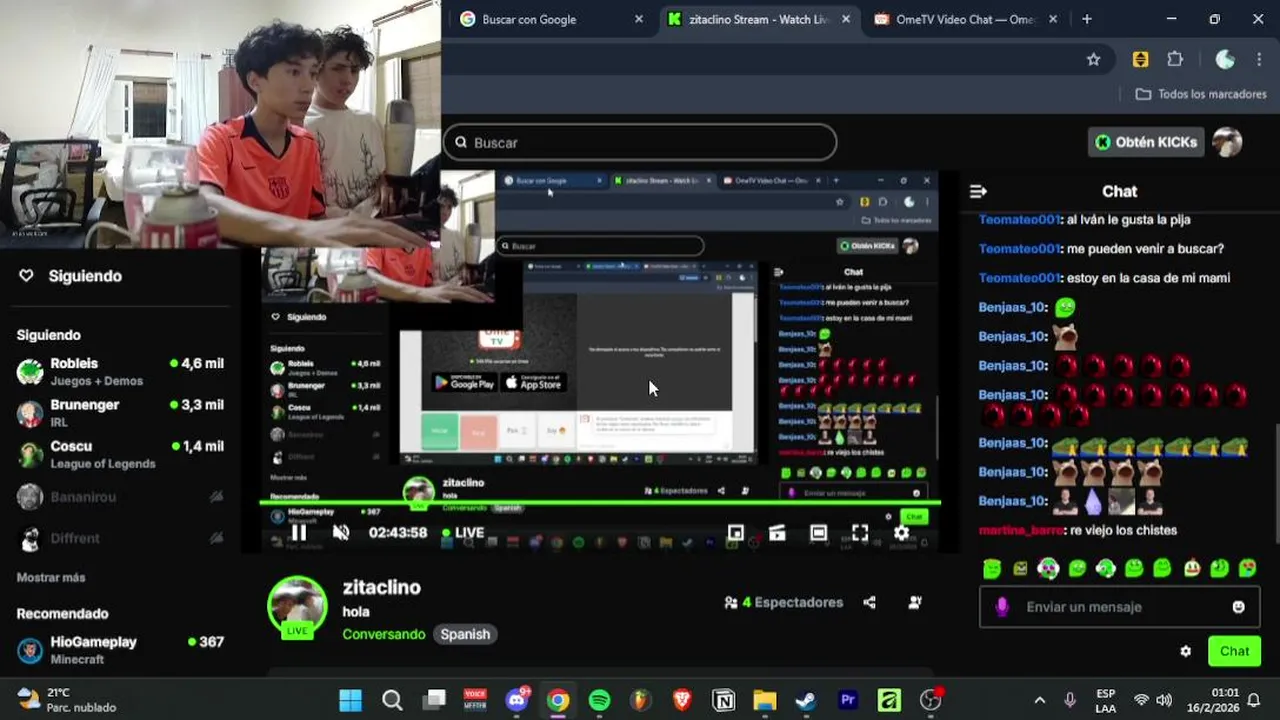Open Premiere Pro from the taskbar
Screen dimensions: 1280x720
coord(848,700)
